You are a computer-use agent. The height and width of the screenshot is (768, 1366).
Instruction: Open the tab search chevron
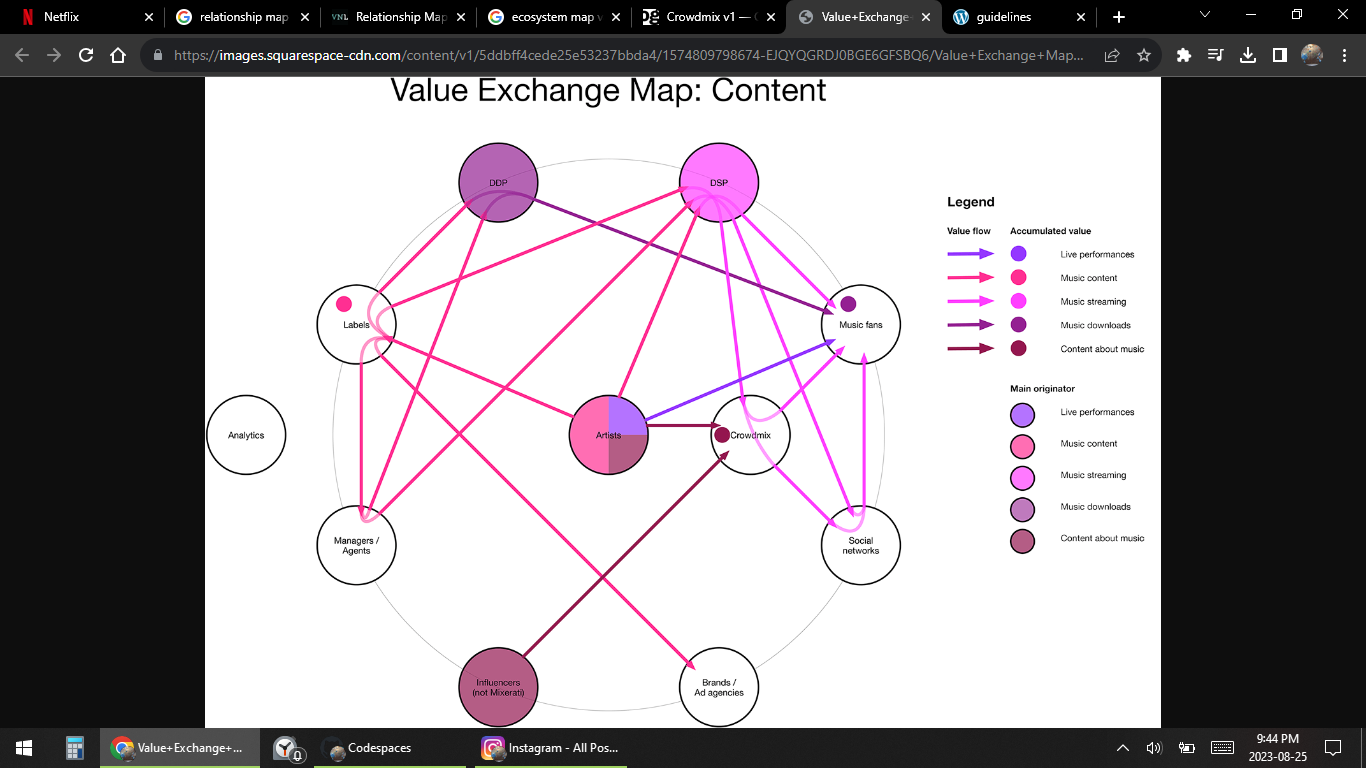[1205, 15]
